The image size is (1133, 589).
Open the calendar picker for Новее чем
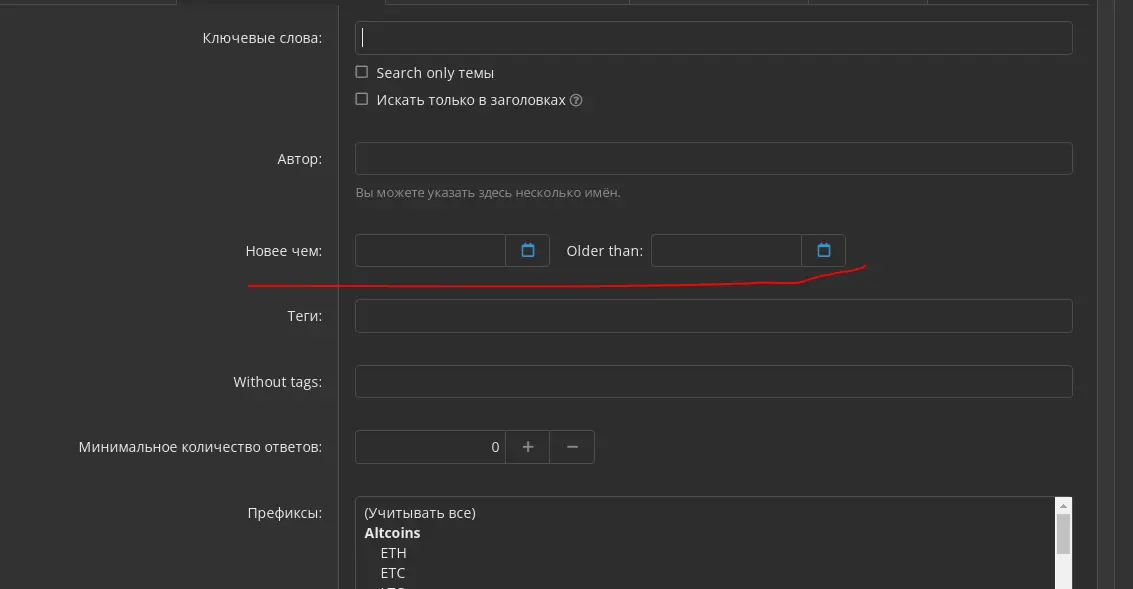(527, 251)
